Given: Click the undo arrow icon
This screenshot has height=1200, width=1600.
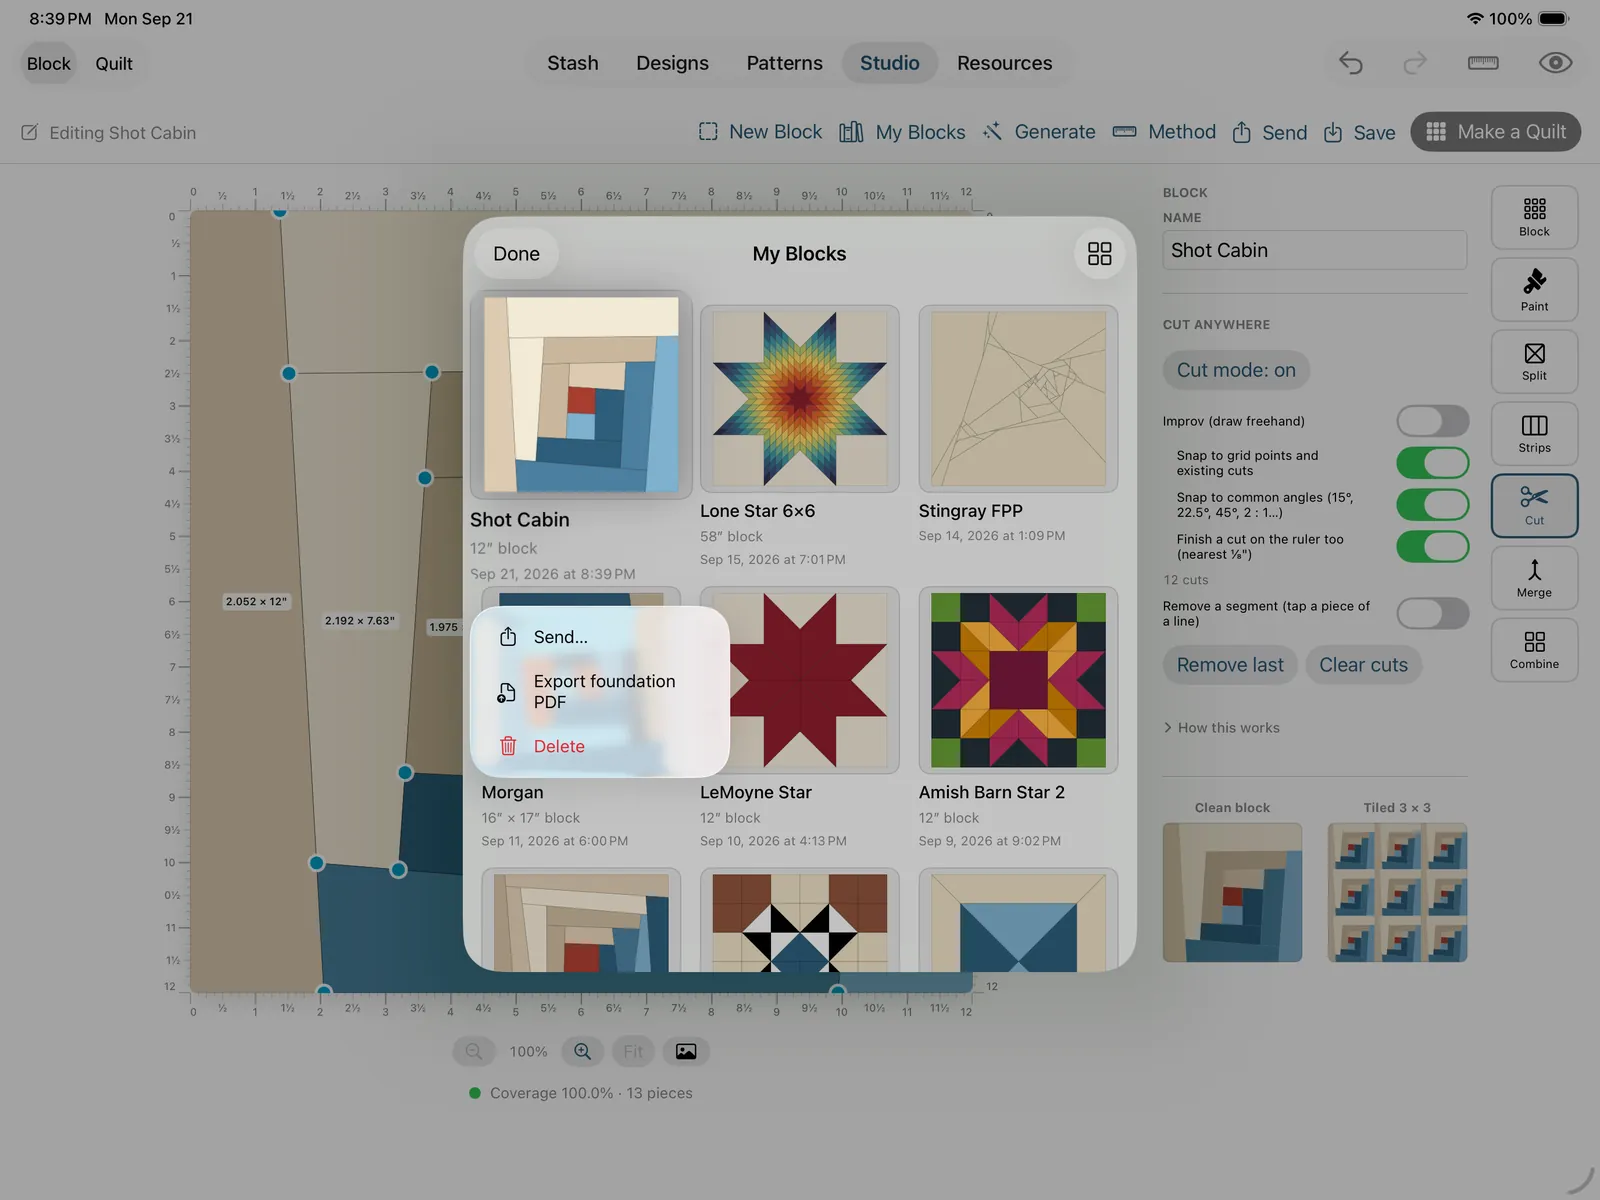Looking at the screenshot, I should 1351,63.
